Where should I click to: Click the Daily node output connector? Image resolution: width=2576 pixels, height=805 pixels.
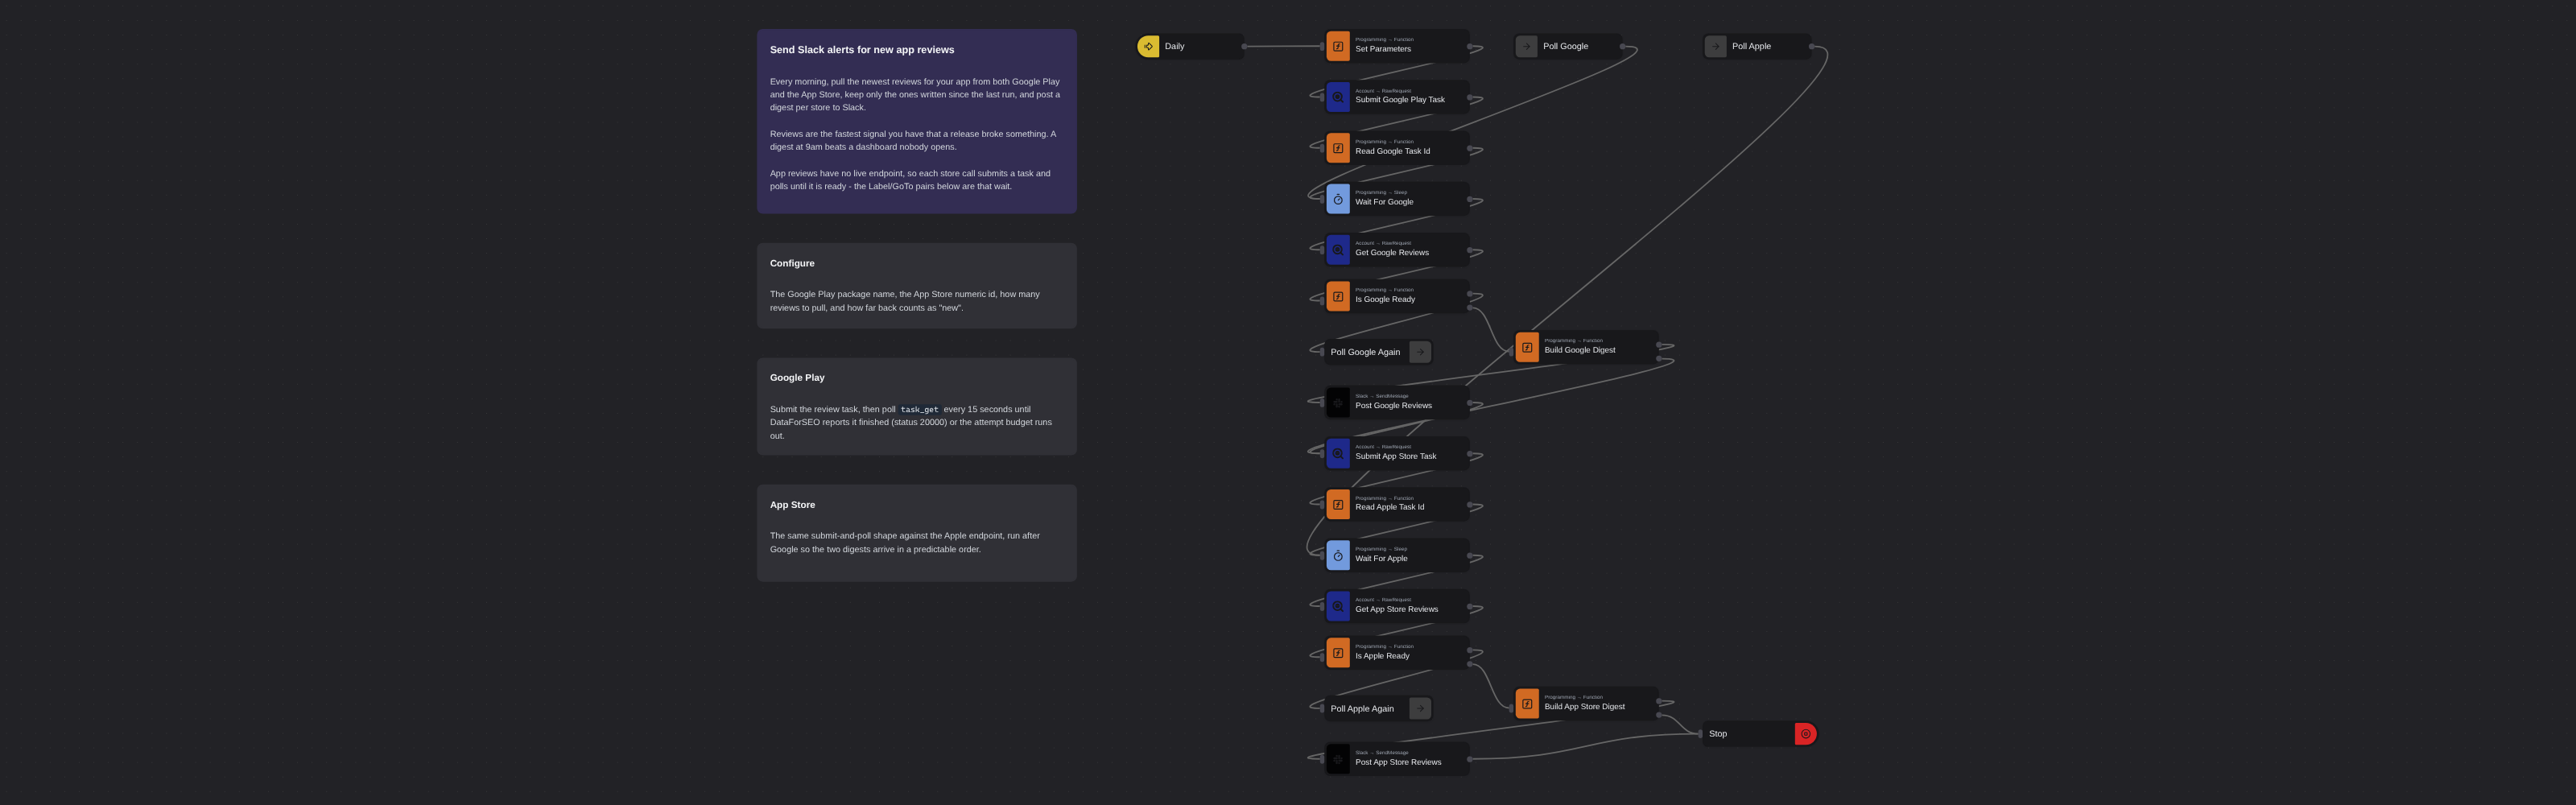(1244, 46)
